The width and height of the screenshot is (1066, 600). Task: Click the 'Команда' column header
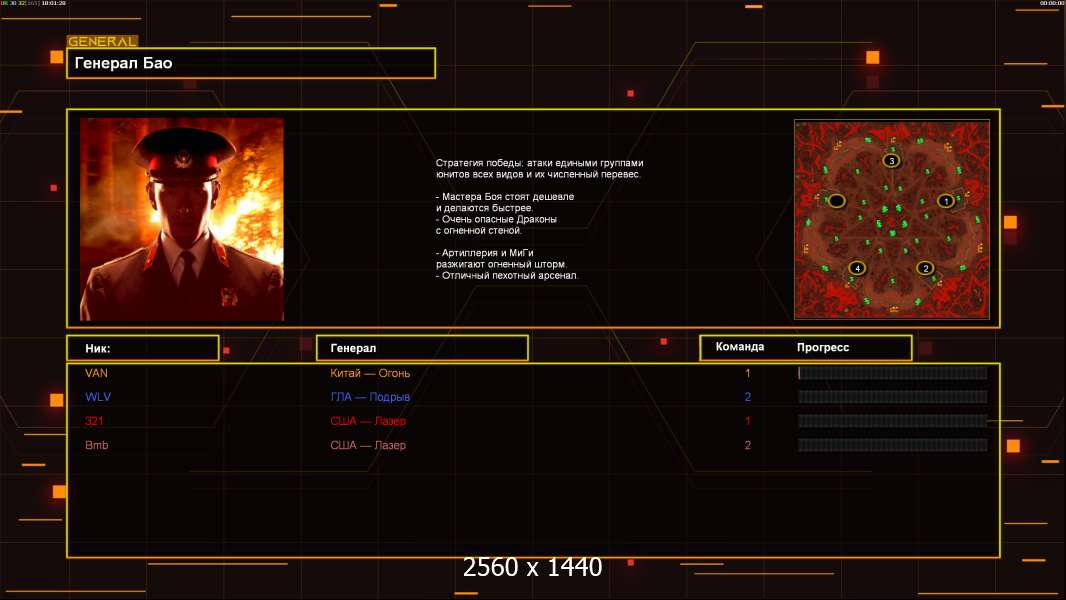[x=740, y=347]
